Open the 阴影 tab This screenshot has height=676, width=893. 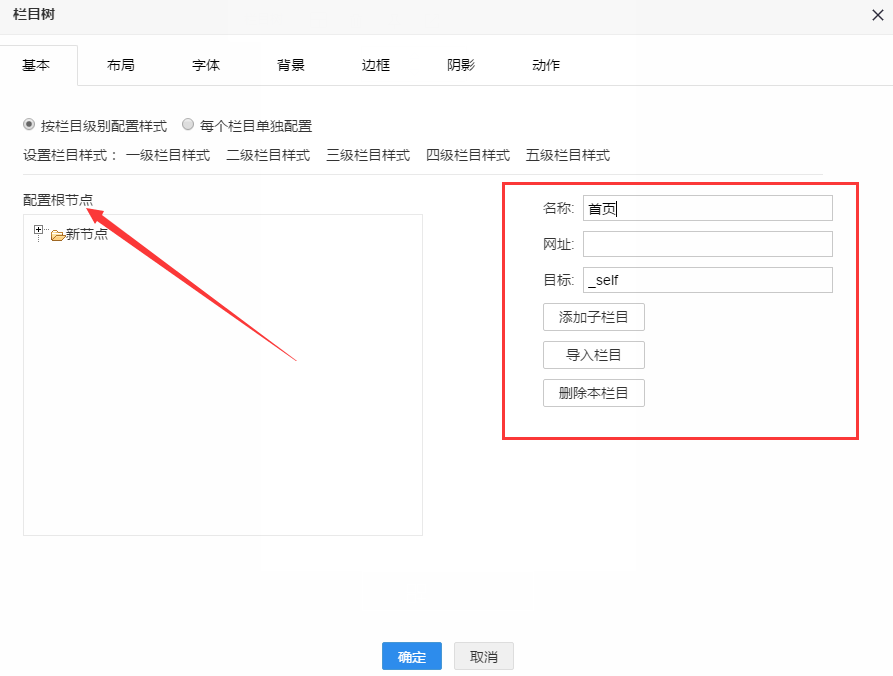pos(461,65)
